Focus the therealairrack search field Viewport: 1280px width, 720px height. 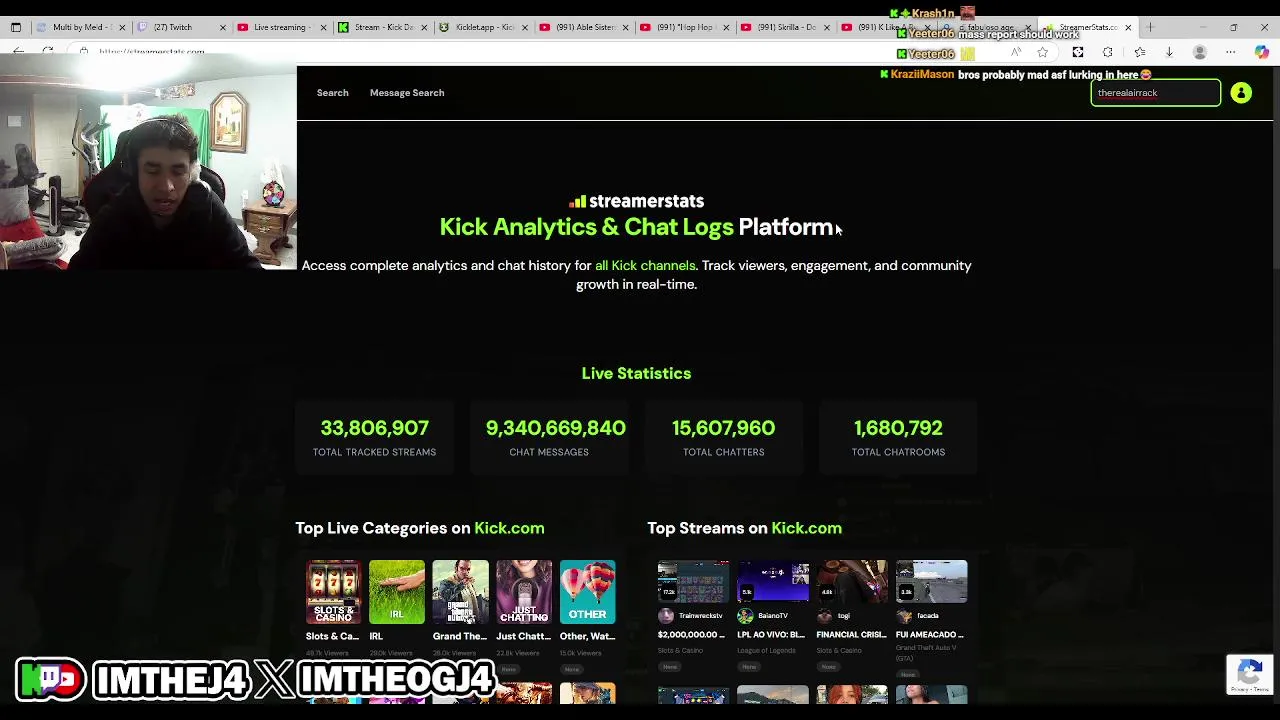1156,93
